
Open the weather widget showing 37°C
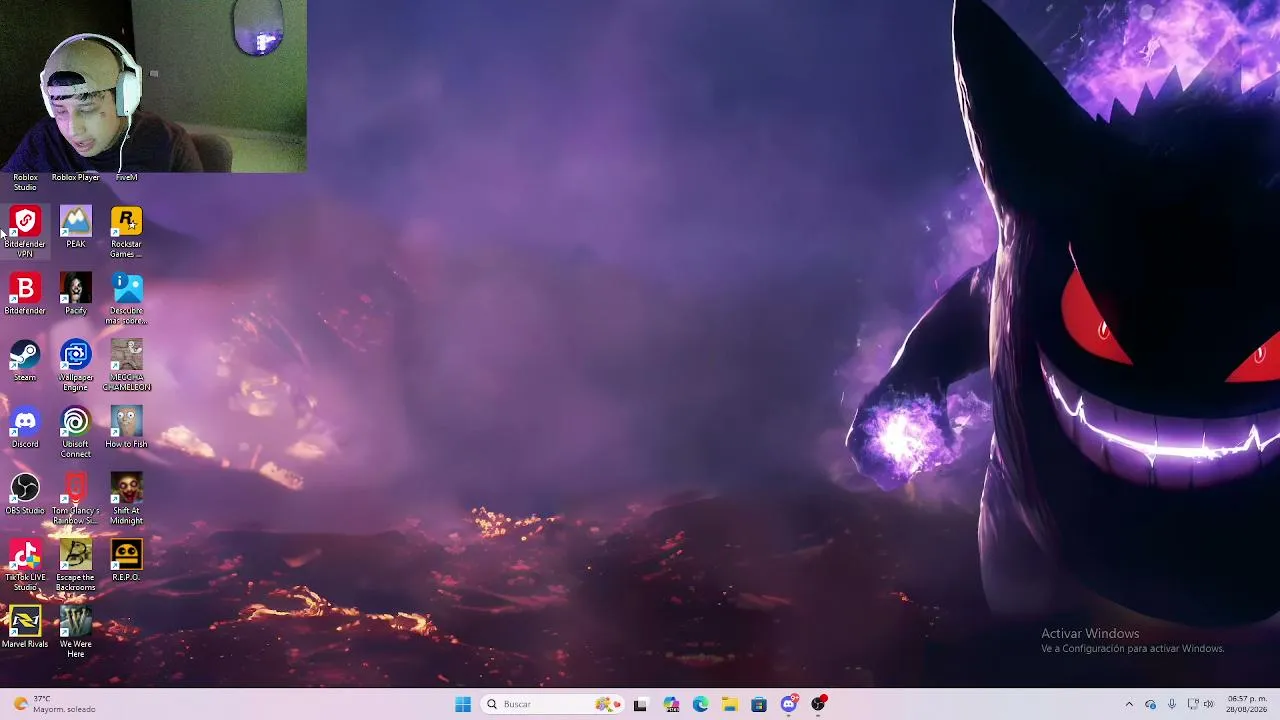pos(54,704)
